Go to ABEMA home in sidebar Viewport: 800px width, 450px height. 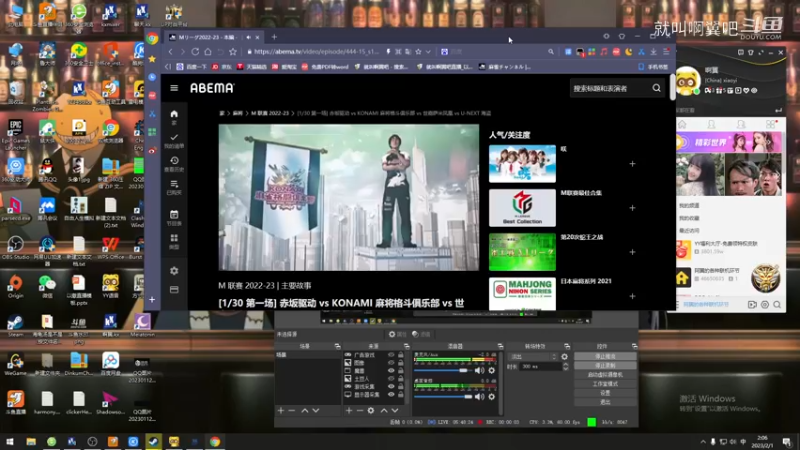pyautogui.click(x=174, y=116)
